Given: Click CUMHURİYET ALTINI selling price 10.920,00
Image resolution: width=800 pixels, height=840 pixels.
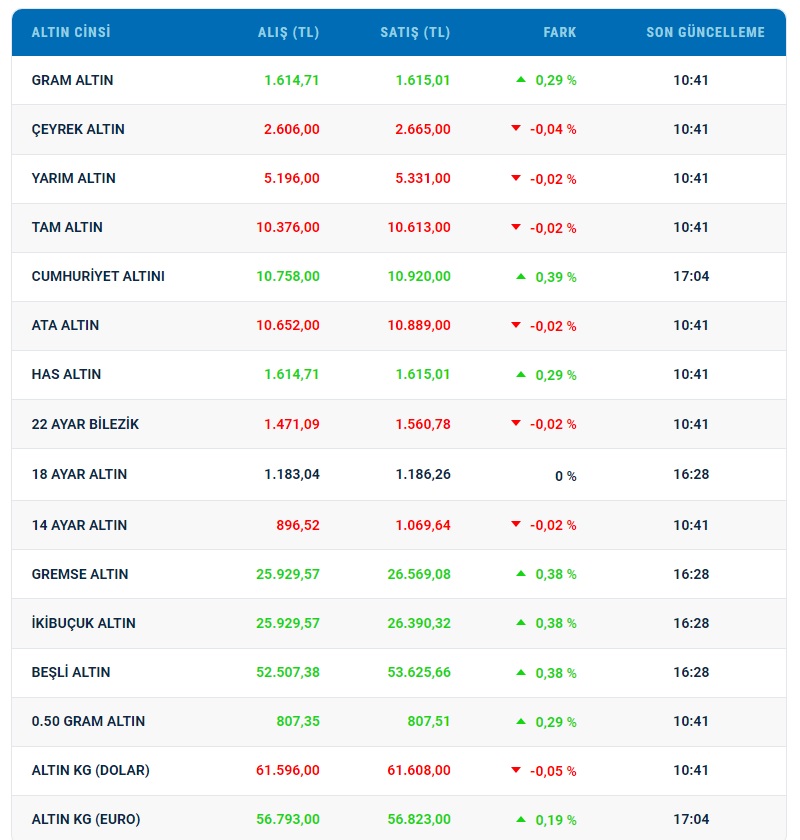Looking at the screenshot, I should click(419, 276).
